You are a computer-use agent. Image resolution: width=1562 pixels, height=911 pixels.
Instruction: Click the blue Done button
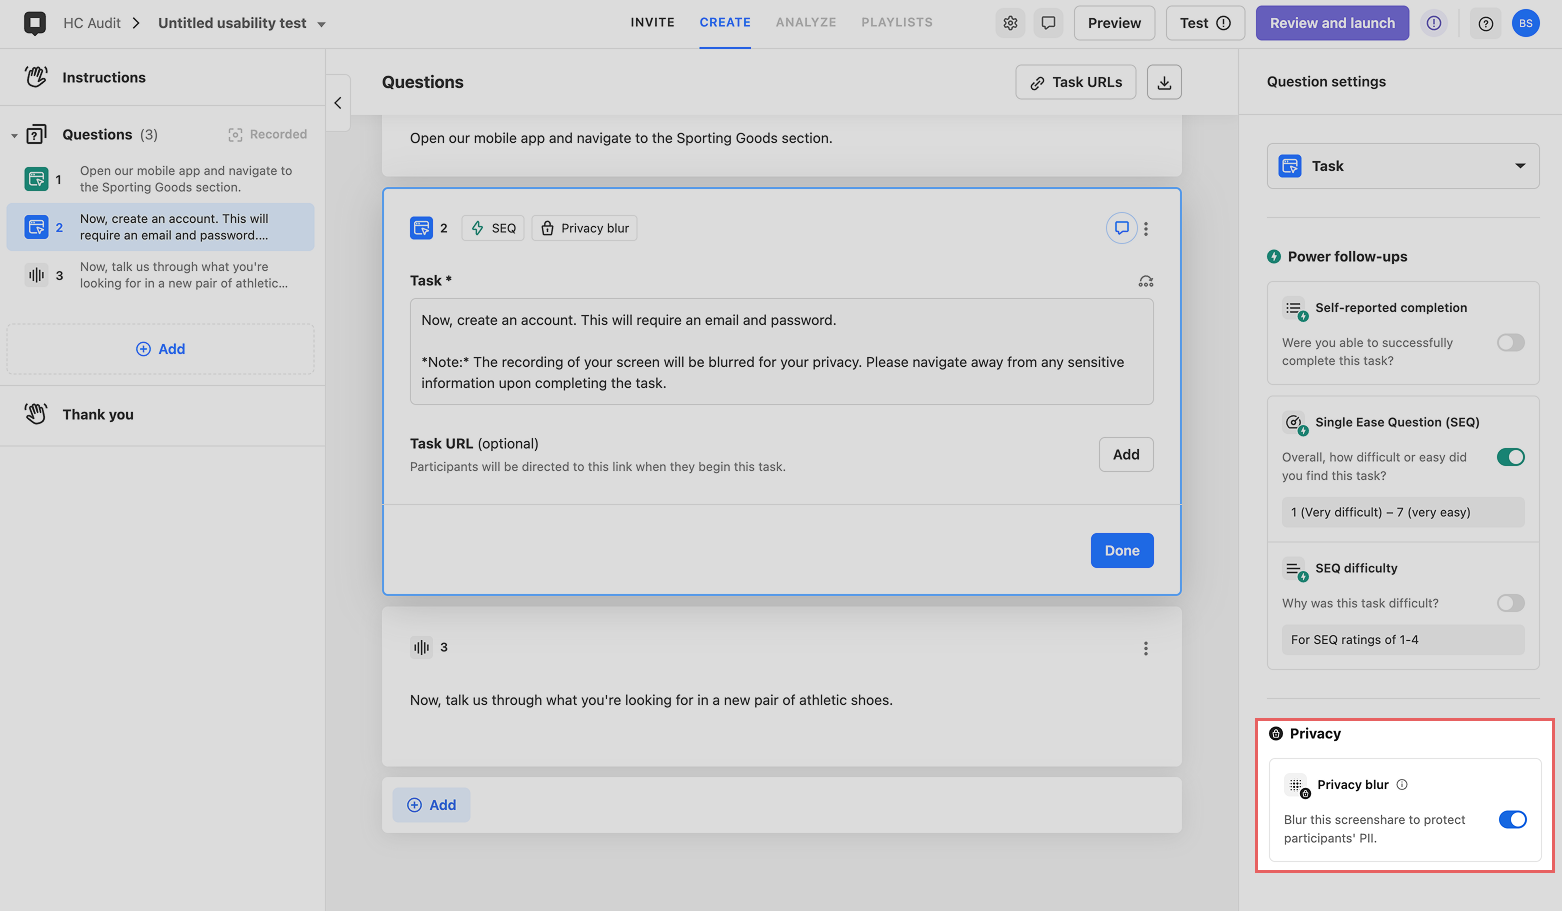pos(1122,551)
